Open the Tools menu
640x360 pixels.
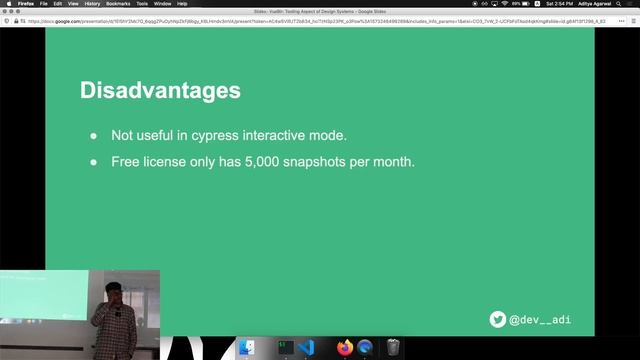[142, 4]
